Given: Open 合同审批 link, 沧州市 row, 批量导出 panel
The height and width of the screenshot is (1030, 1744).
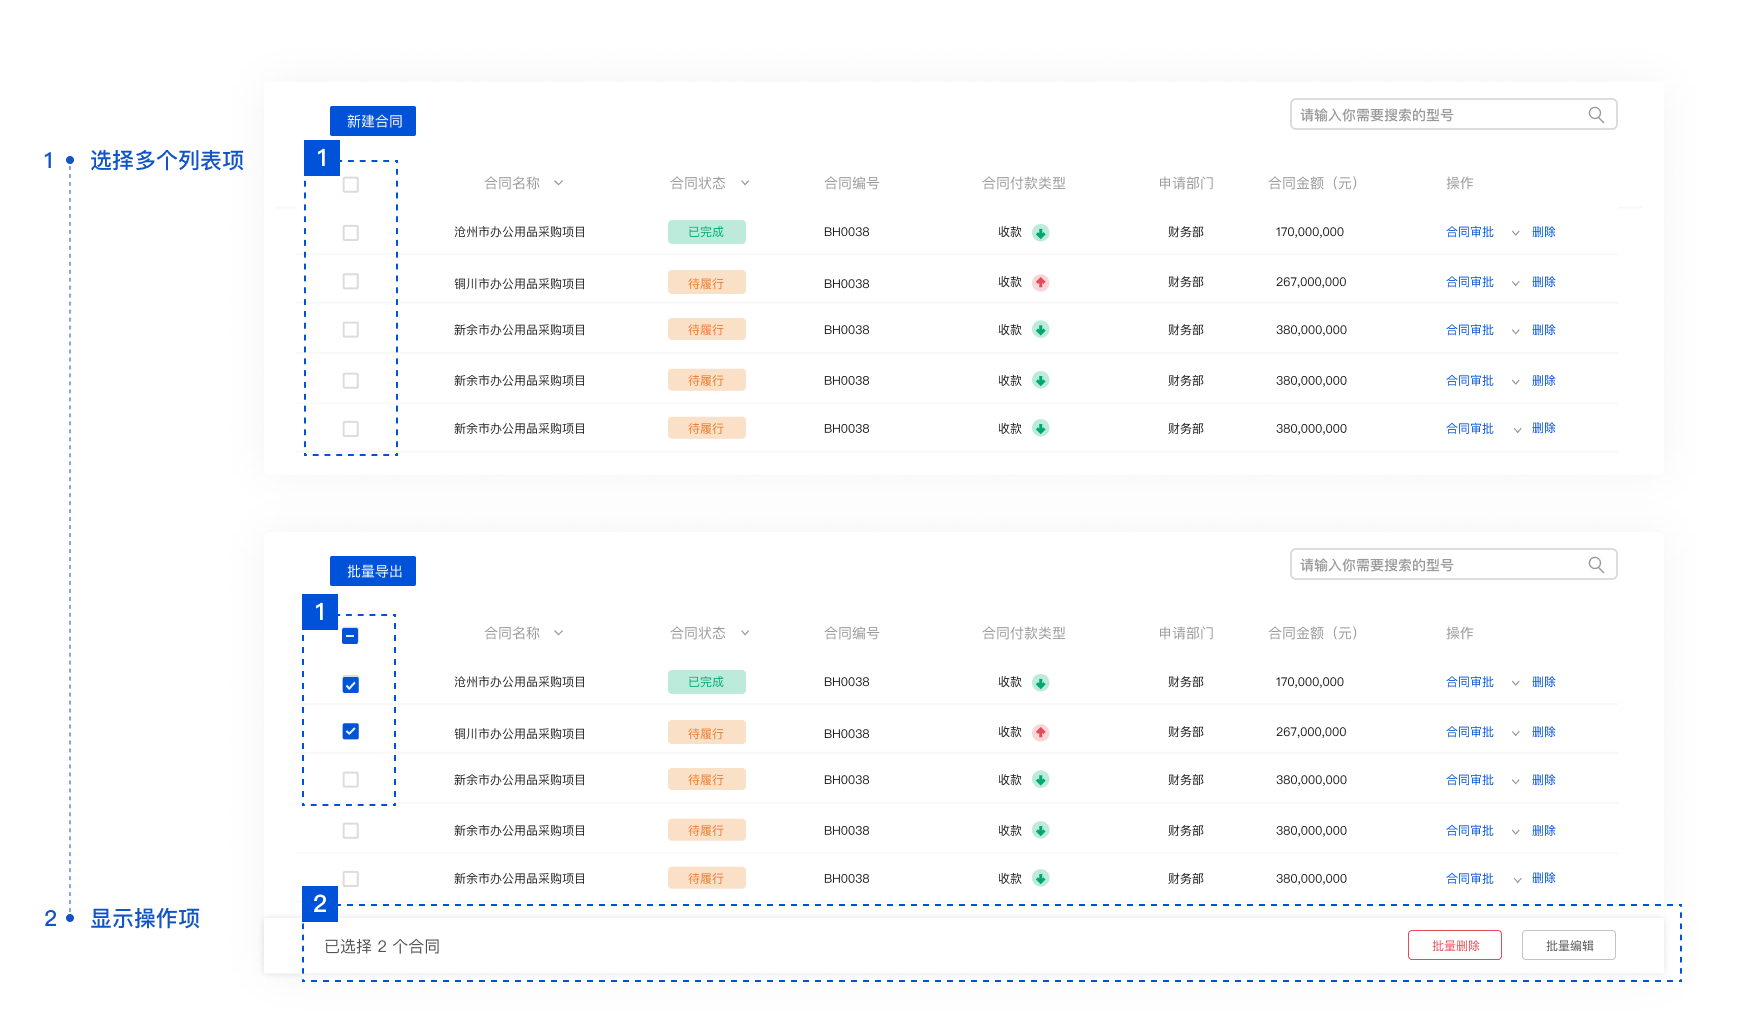Looking at the screenshot, I should pyautogui.click(x=1470, y=682).
